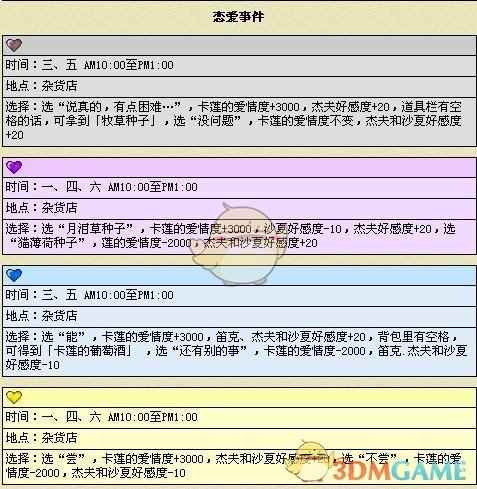Click yellow section 地点:杂货店 row
Image resolution: width=477 pixels, height=489 pixels.
point(239,438)
